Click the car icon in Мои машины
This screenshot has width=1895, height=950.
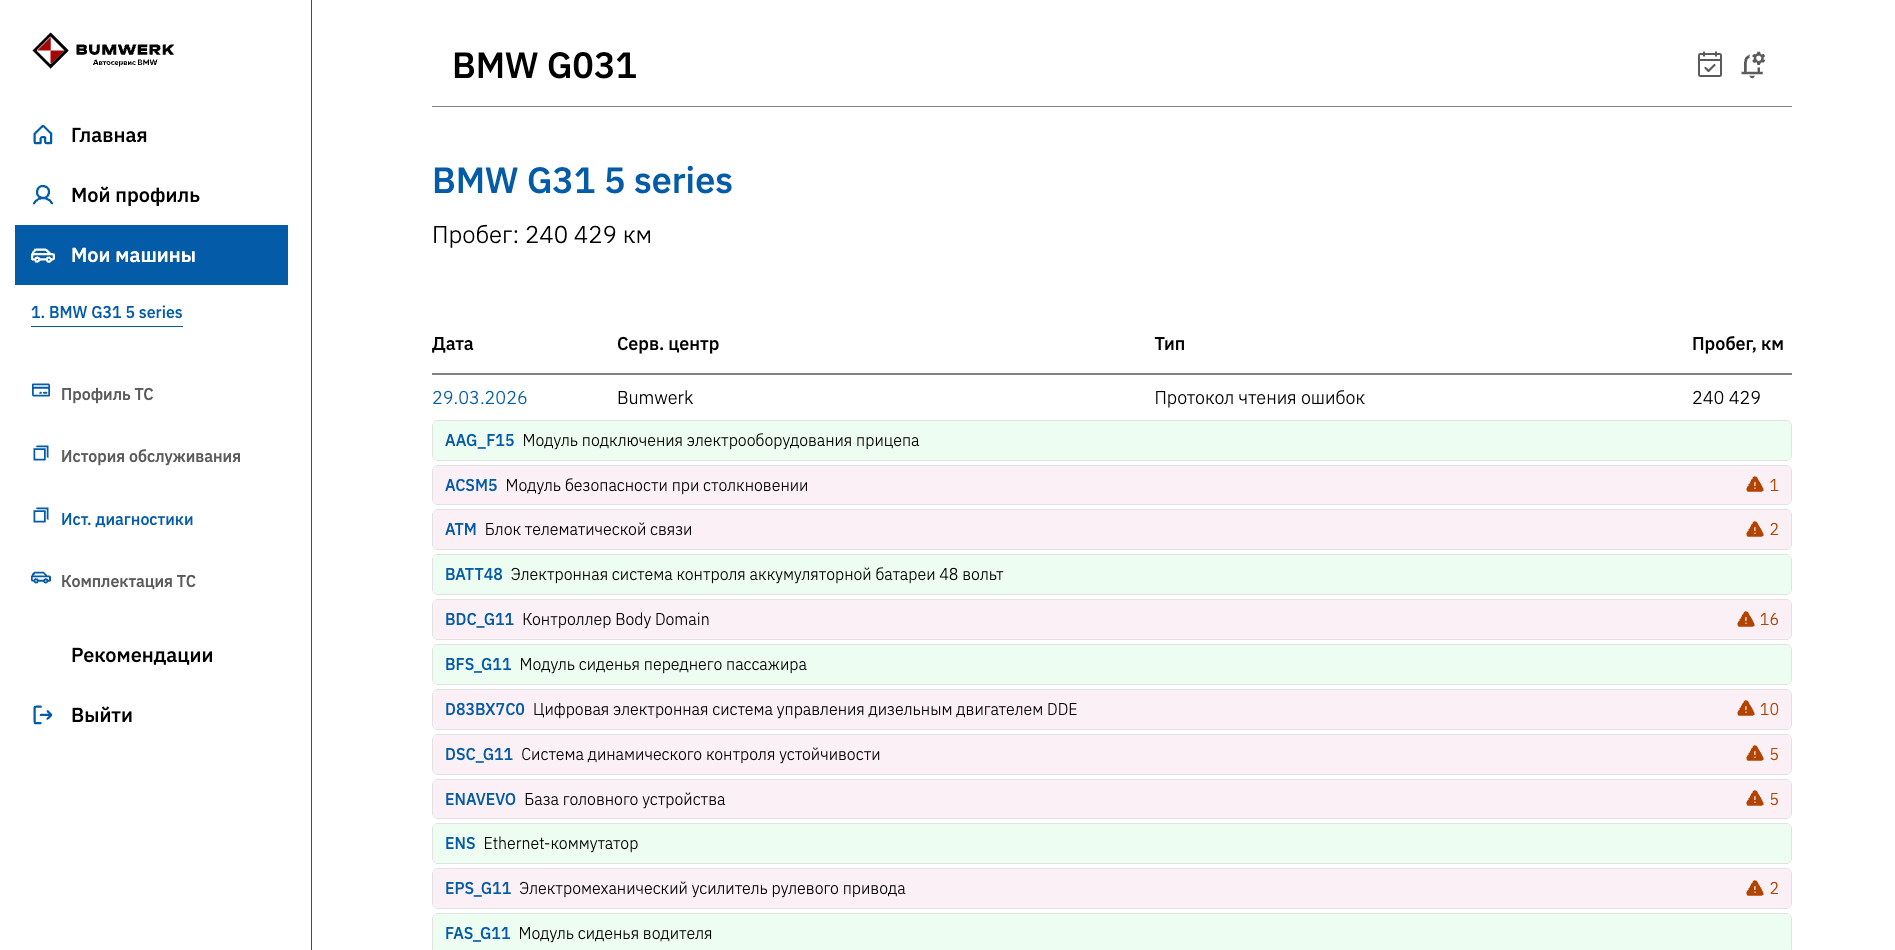coord(43,255)
